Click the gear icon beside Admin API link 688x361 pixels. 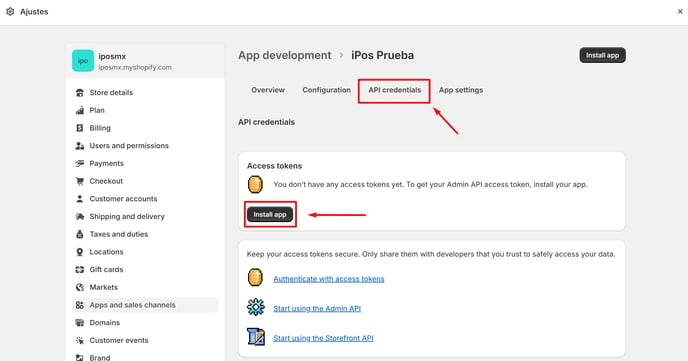(x=255, y=307)
